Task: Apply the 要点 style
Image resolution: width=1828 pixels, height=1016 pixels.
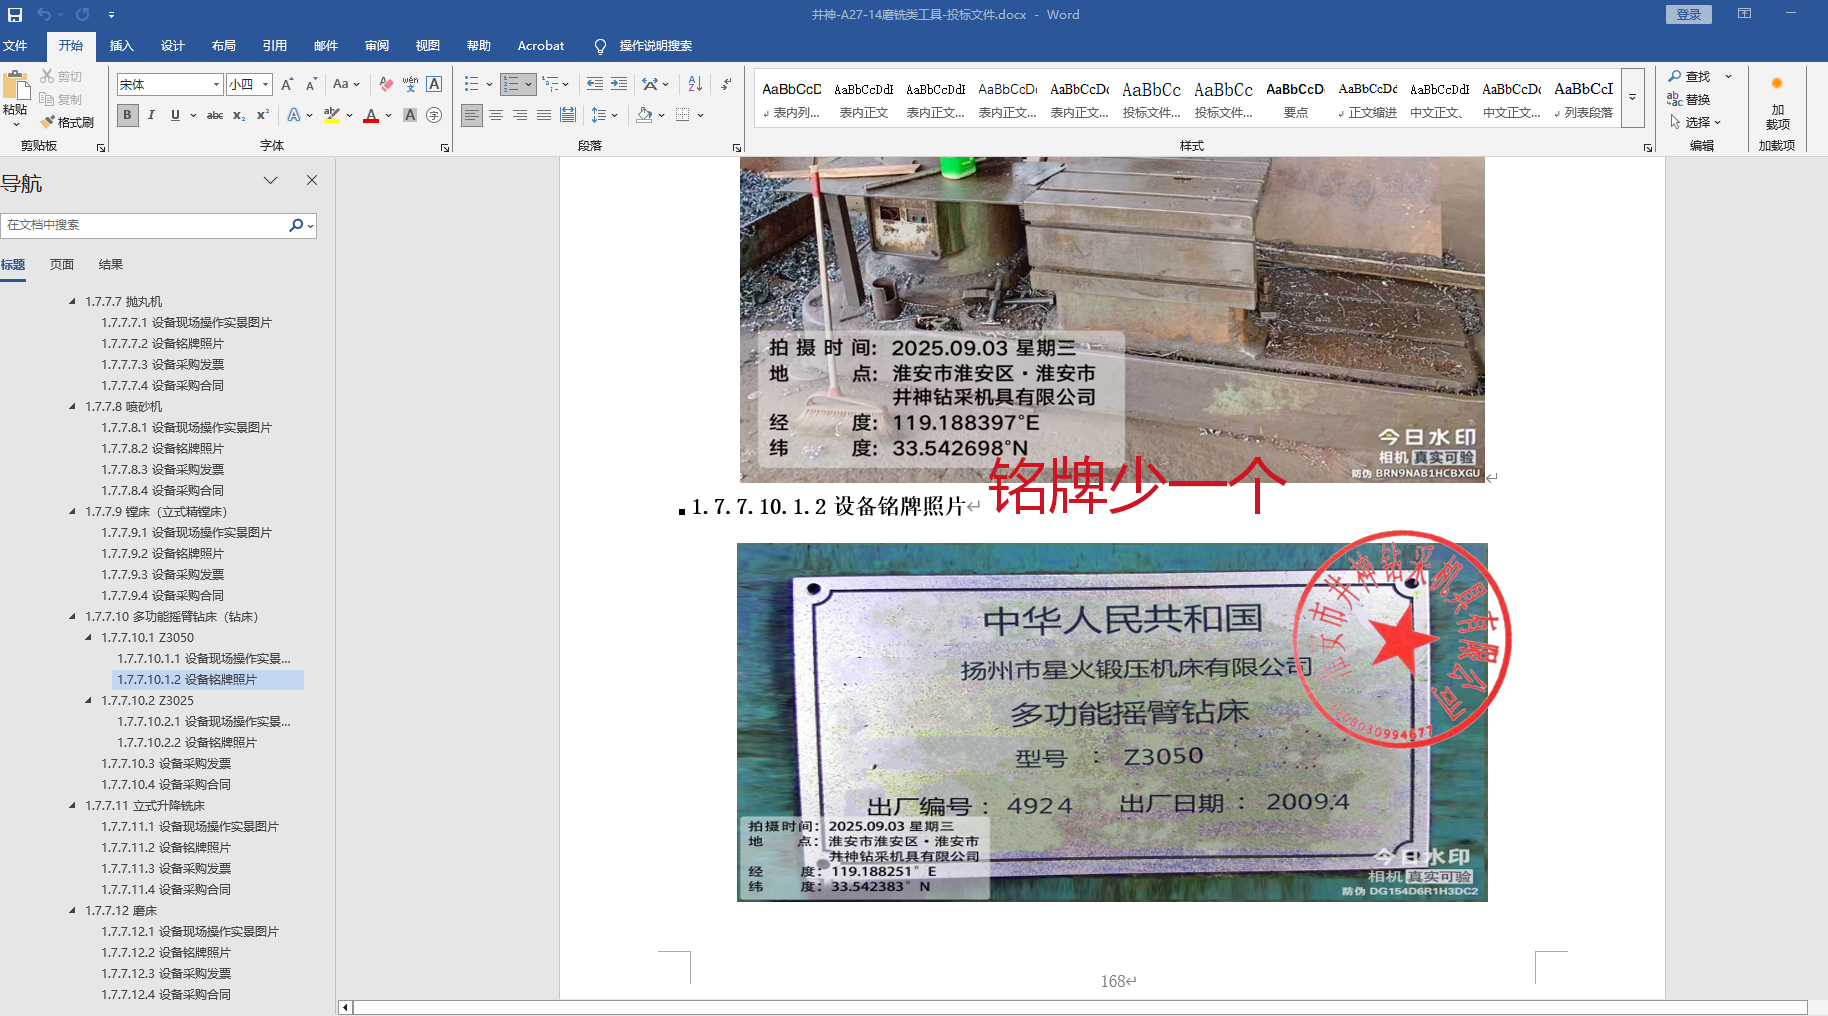Action: [x=1295, y=99]
